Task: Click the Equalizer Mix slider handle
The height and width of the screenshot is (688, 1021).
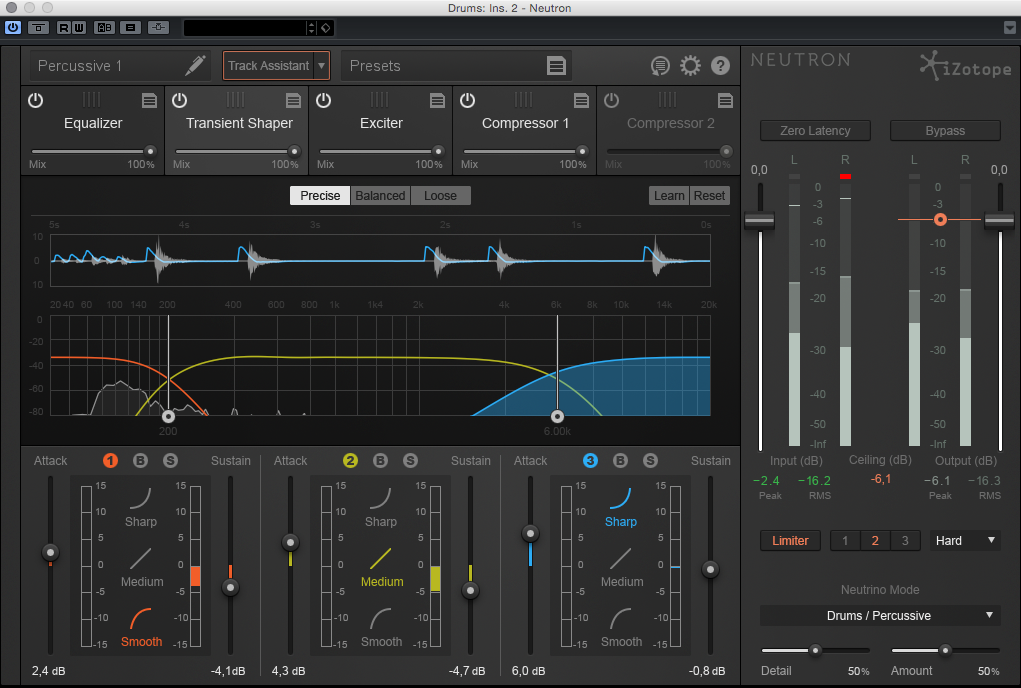Action: point(150,151)
